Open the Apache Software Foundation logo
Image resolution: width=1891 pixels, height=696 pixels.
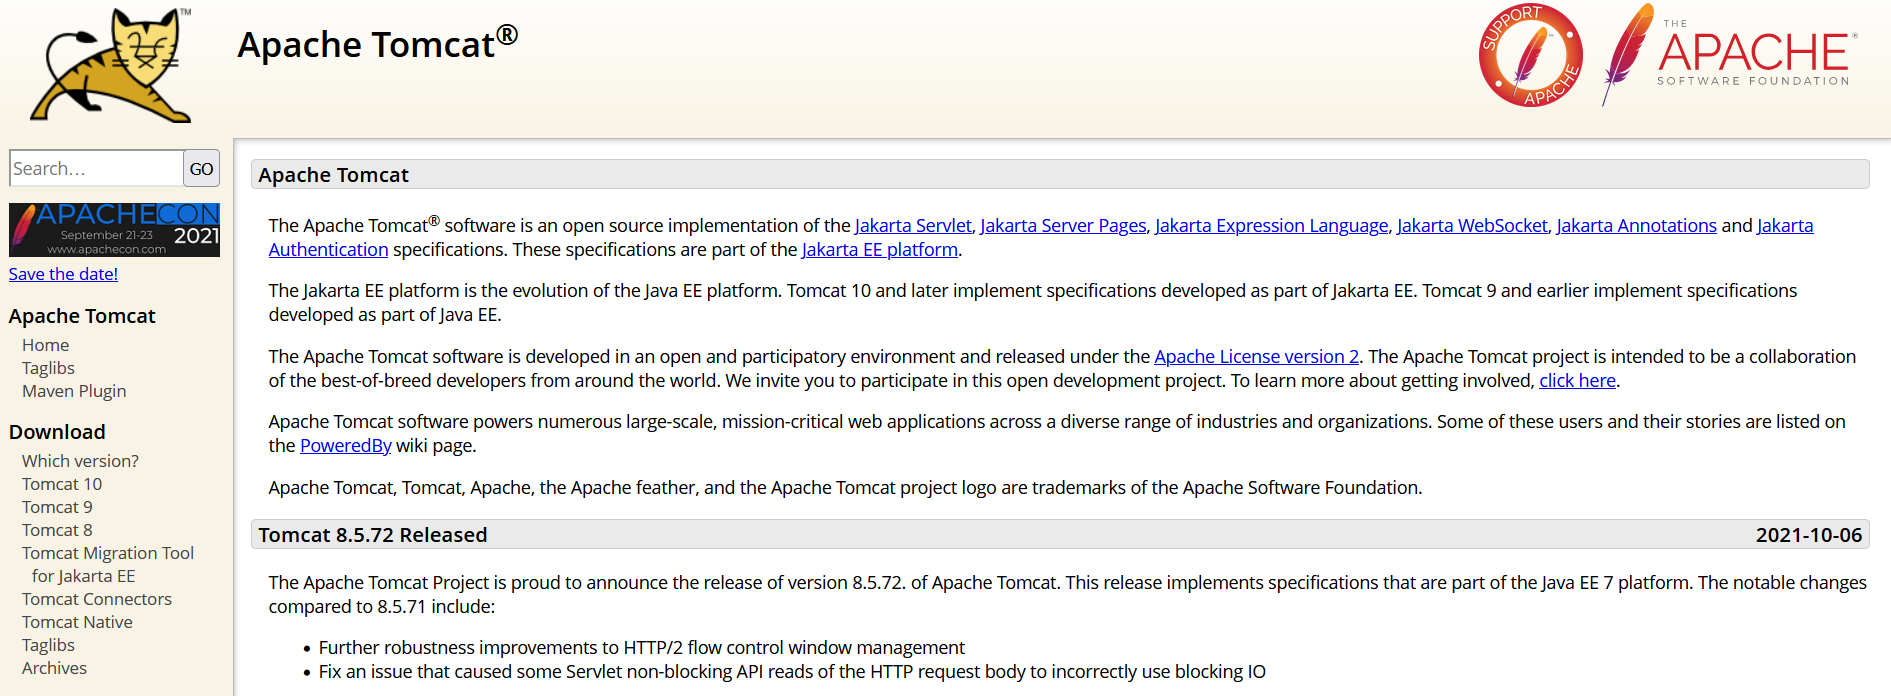tap(1730, 56)
